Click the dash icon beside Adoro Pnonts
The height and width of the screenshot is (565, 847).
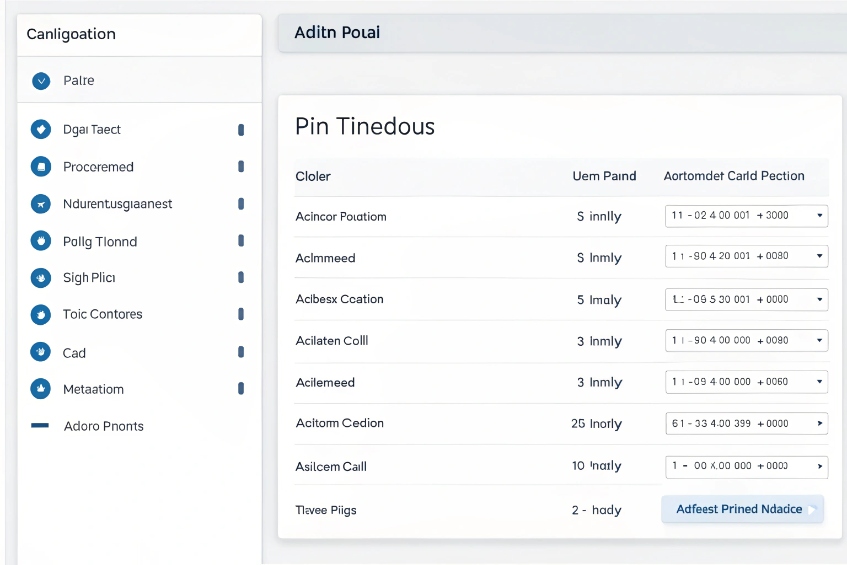click(x=40, y=426)
